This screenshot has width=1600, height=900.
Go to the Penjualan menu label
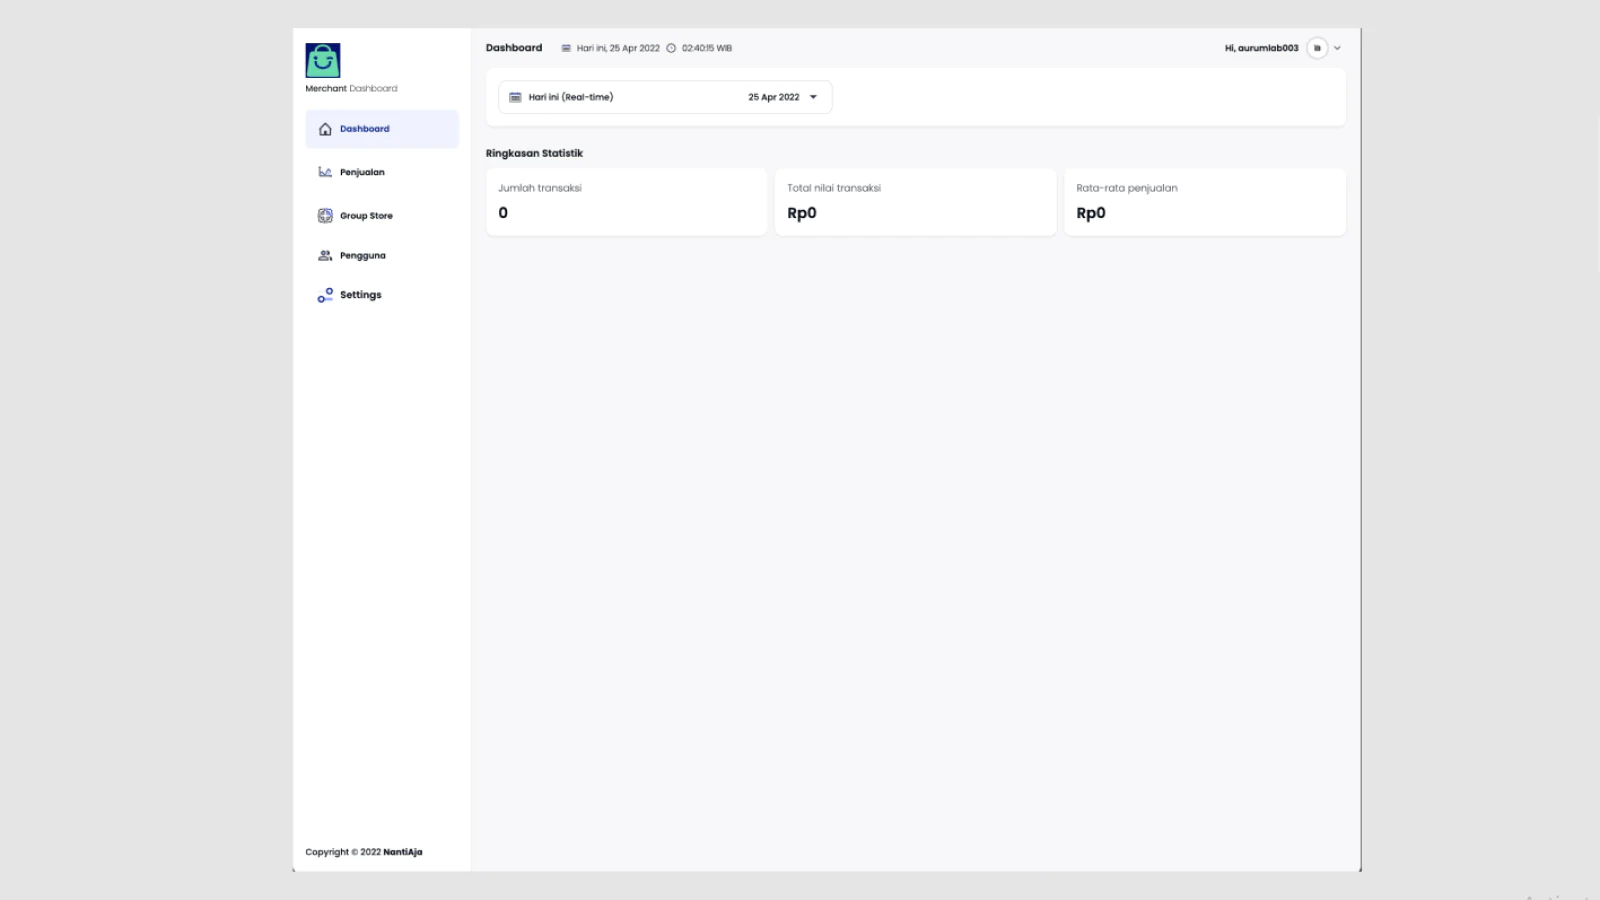tap(362, 172)
